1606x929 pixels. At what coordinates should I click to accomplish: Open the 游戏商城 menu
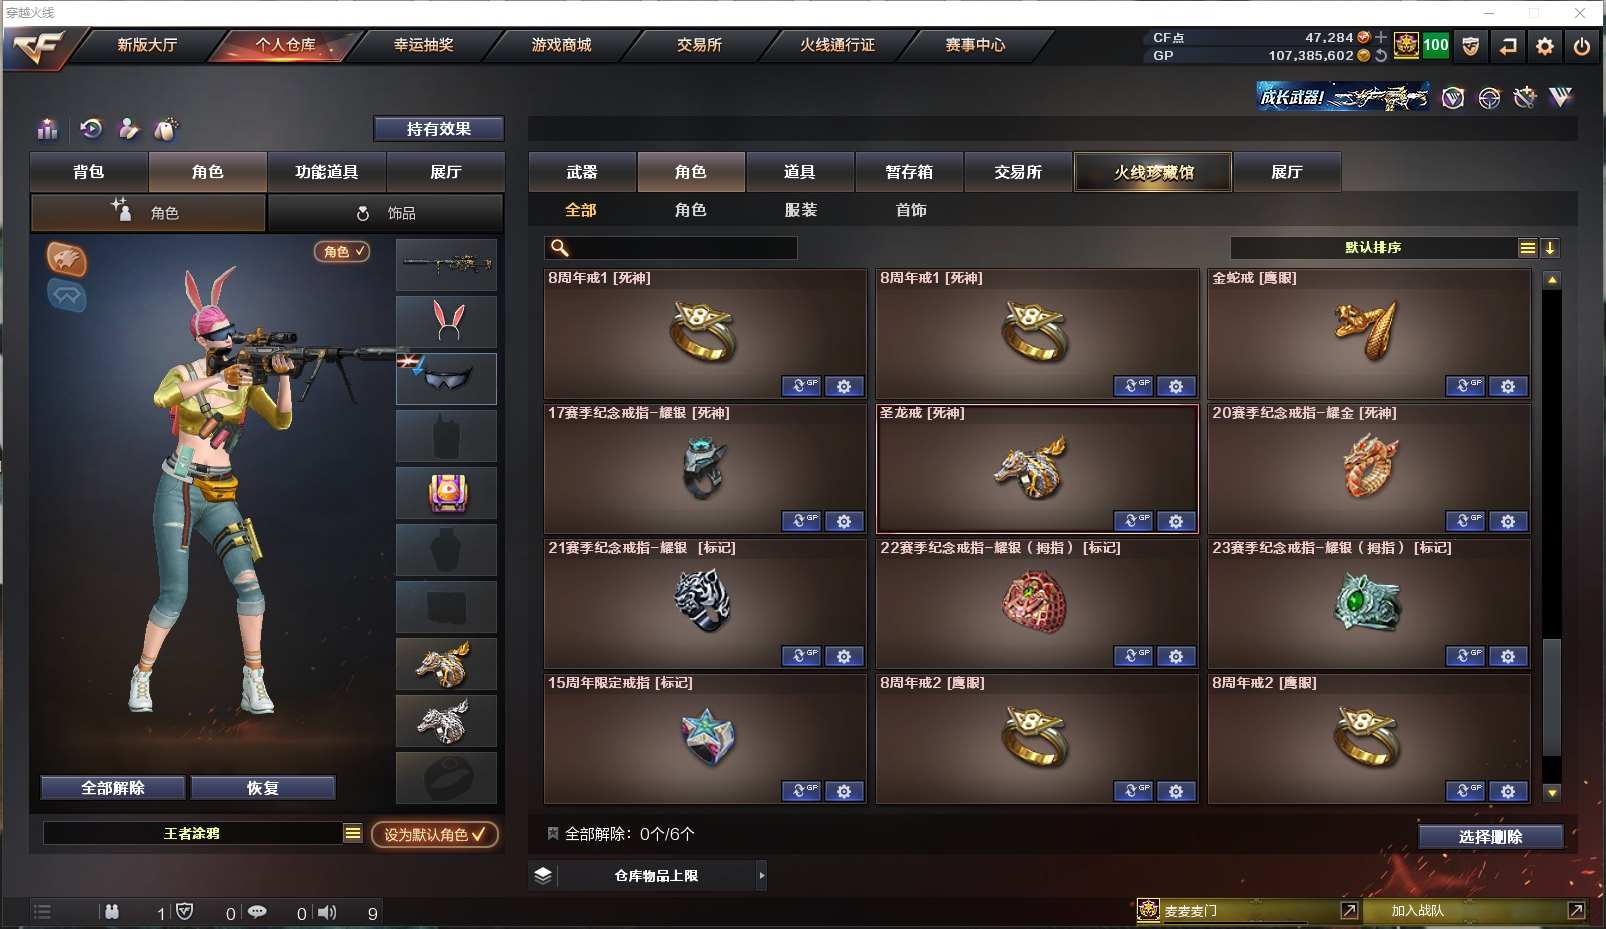(561, 45)
